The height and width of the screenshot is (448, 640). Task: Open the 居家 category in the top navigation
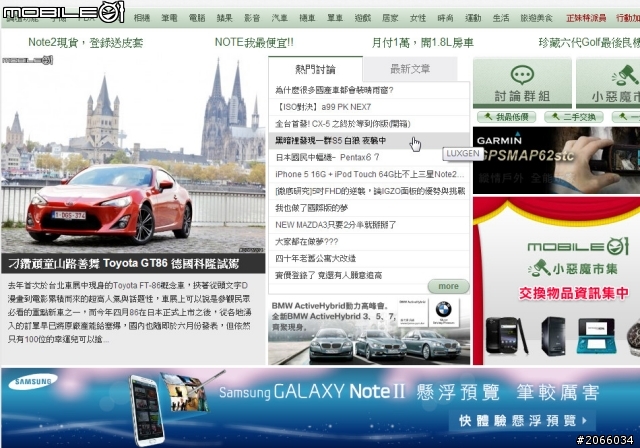coord(390,18)
